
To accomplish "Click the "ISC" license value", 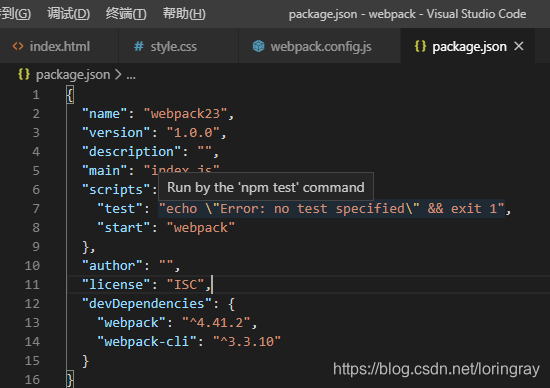I will coord(186,285).
